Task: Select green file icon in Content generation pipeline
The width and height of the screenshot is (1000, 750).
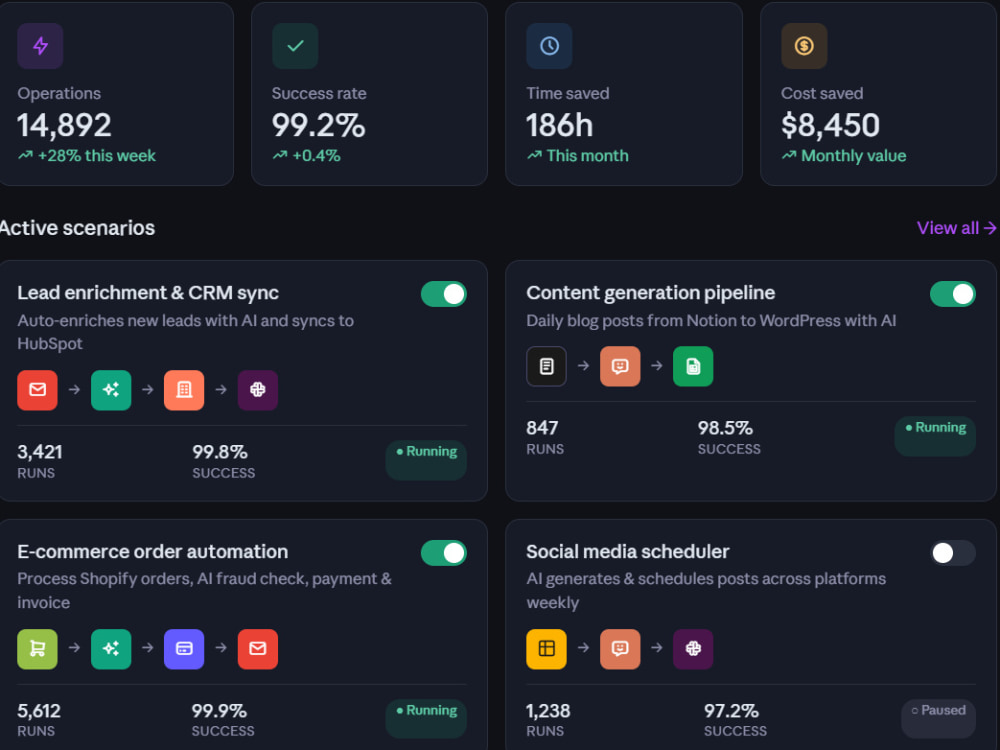Action: pyautogui.click(x=693, y=366)
